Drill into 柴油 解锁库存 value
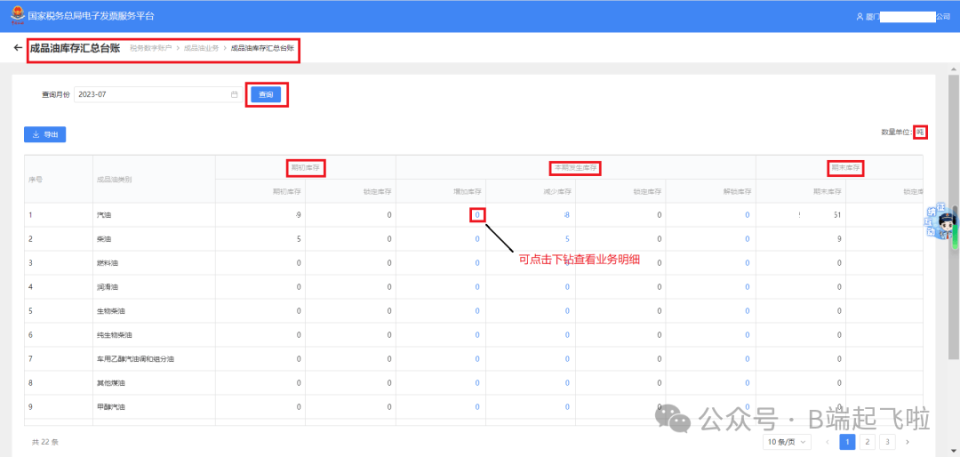The image size is (960, 457). [747, 239]
